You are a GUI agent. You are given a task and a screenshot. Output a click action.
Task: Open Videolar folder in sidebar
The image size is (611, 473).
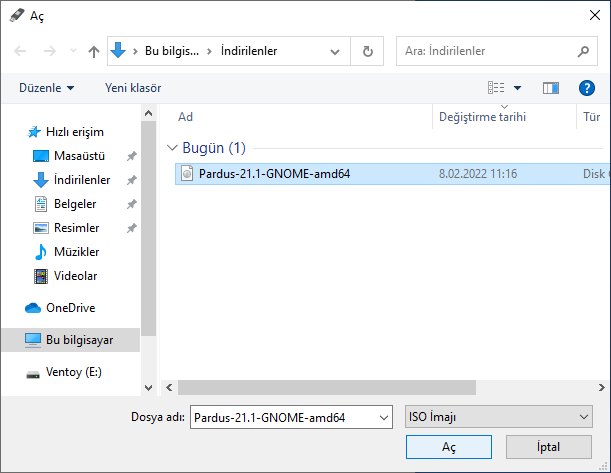pos(75,275)
